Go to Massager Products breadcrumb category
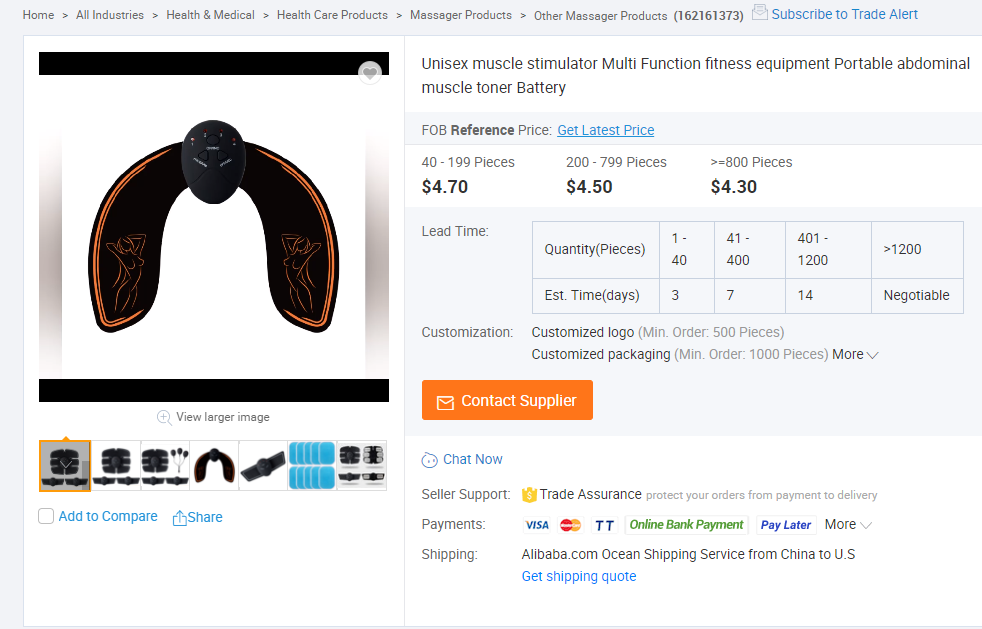Viewport: 982px width, 629px height. (461, 15)
